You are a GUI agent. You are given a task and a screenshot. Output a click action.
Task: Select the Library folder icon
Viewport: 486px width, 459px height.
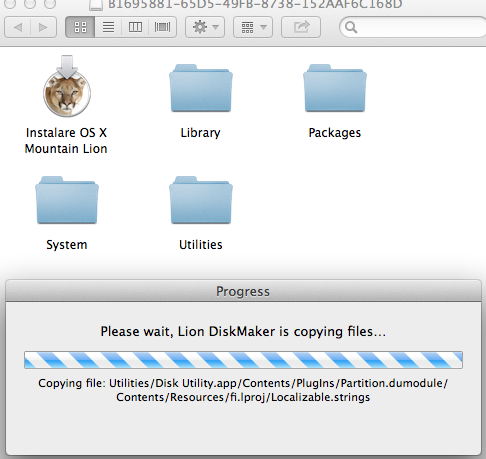201,88
